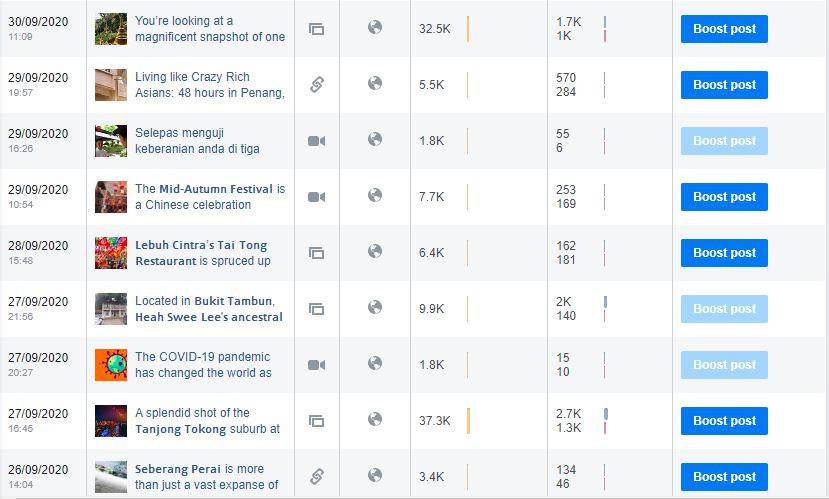Open the Lebuh Cintra's Tai Tong Restaurant post
Image resolution: width=829 pixels, height=499 pixels.
pos(203,253)
